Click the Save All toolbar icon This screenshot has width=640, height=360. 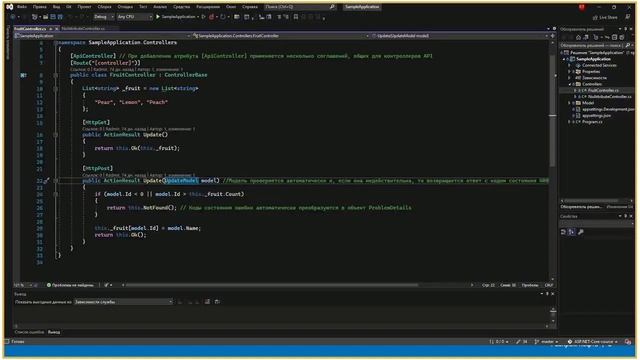(60, 17)
